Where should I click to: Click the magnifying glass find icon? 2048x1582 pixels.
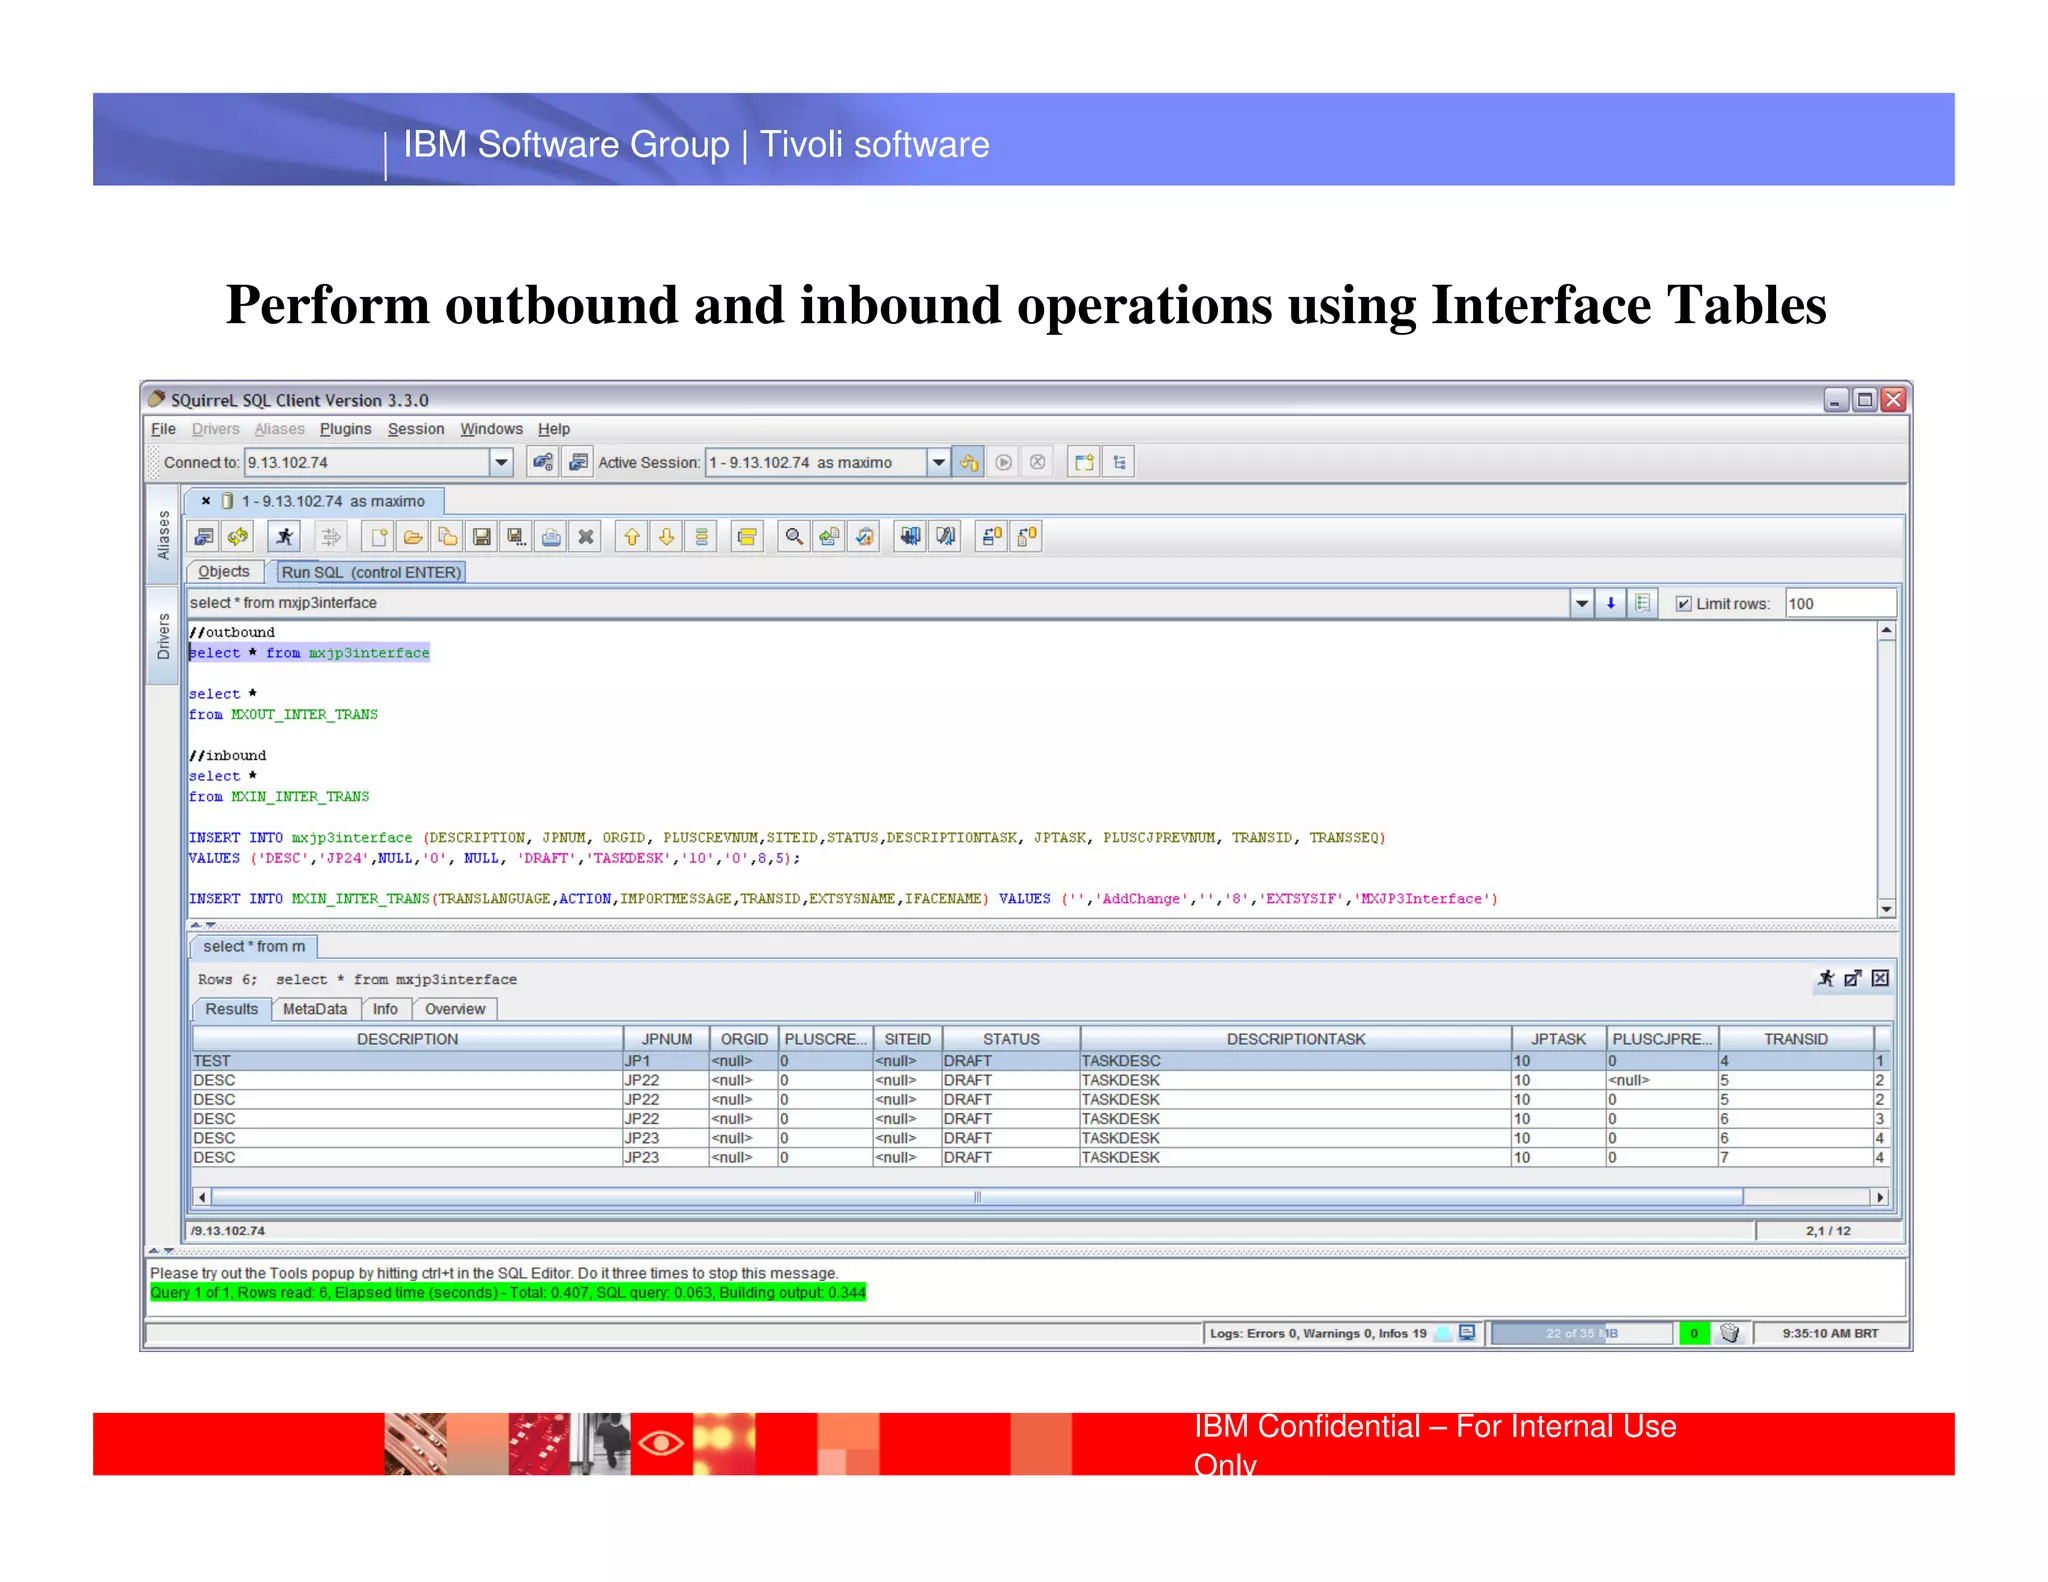click(794, 537)
